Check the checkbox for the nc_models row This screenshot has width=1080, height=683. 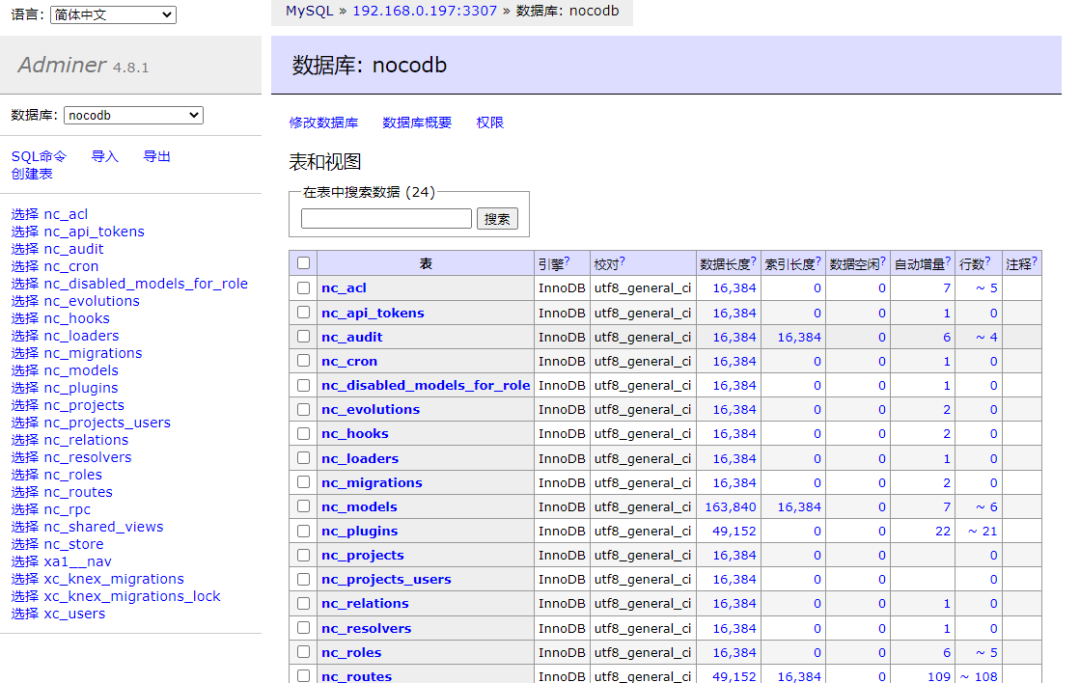pyautogui.click(x=303, y=506)
